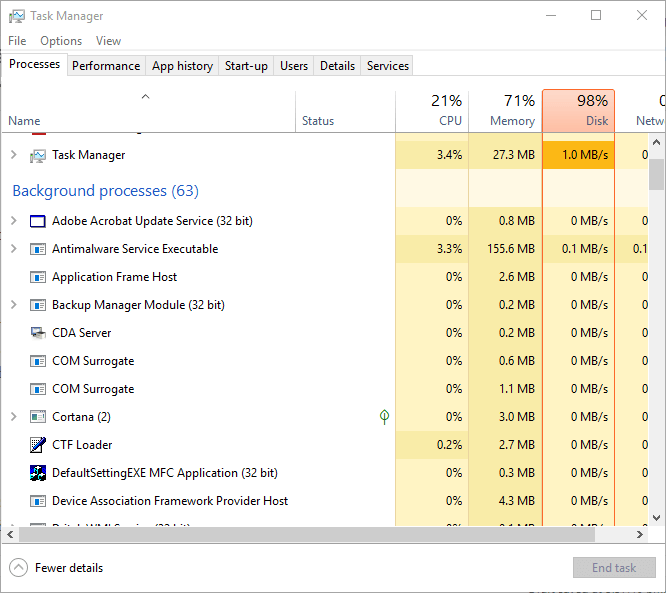The image size is (666, 593).
Task: Click the End task button
Action: (614, 568)
